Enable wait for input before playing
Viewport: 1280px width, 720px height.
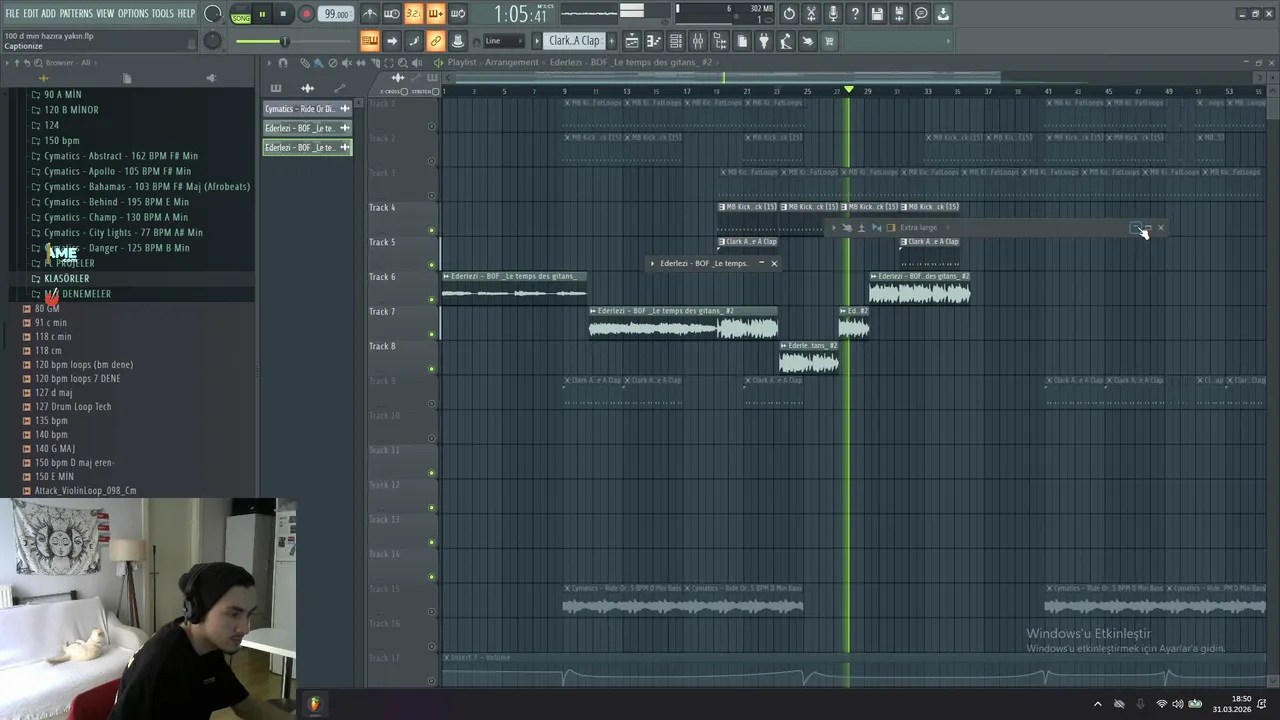click(392, 14)
